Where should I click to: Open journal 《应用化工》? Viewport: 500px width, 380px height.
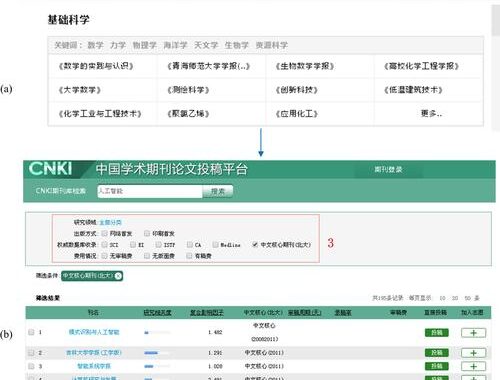click(297, 114)
